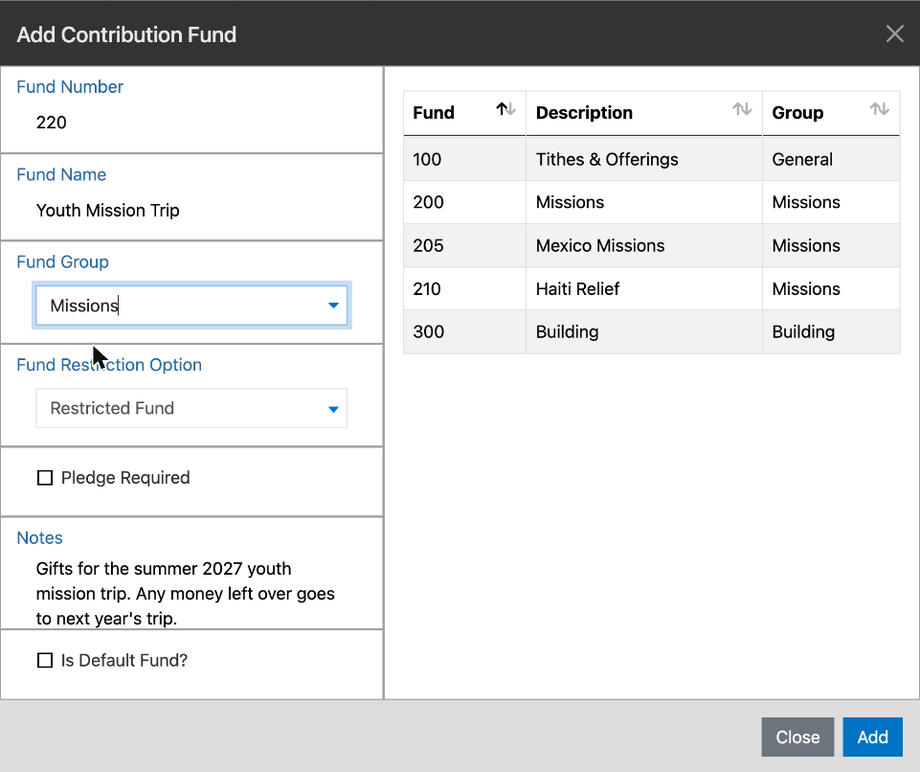Select fund number 200 cell
Screen dimensions: 920x772
coord(465,202)
